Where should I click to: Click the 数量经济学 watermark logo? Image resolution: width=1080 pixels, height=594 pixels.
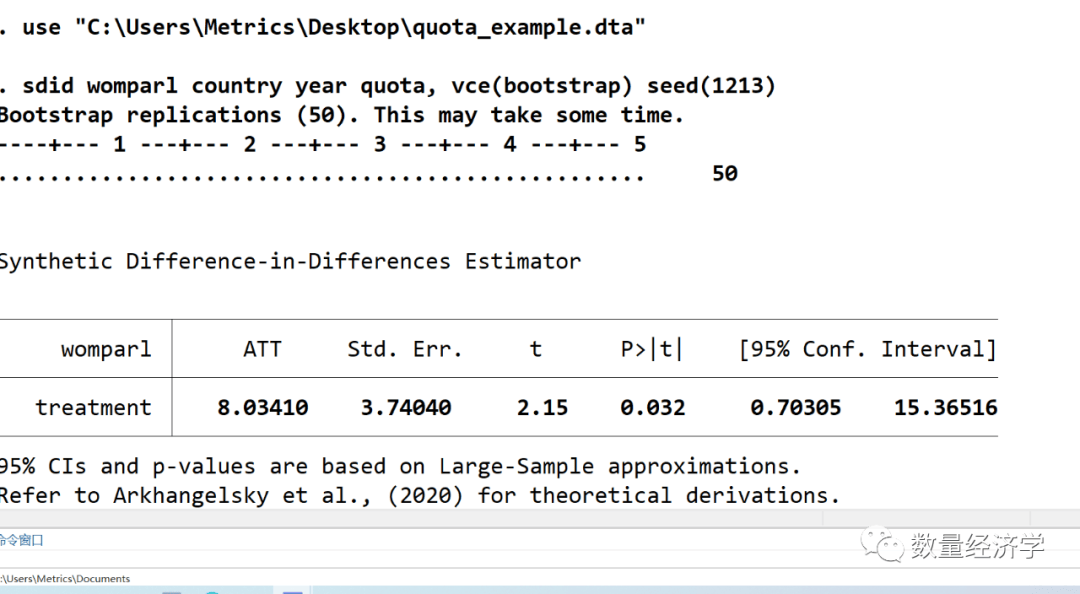tap(975, 546)
